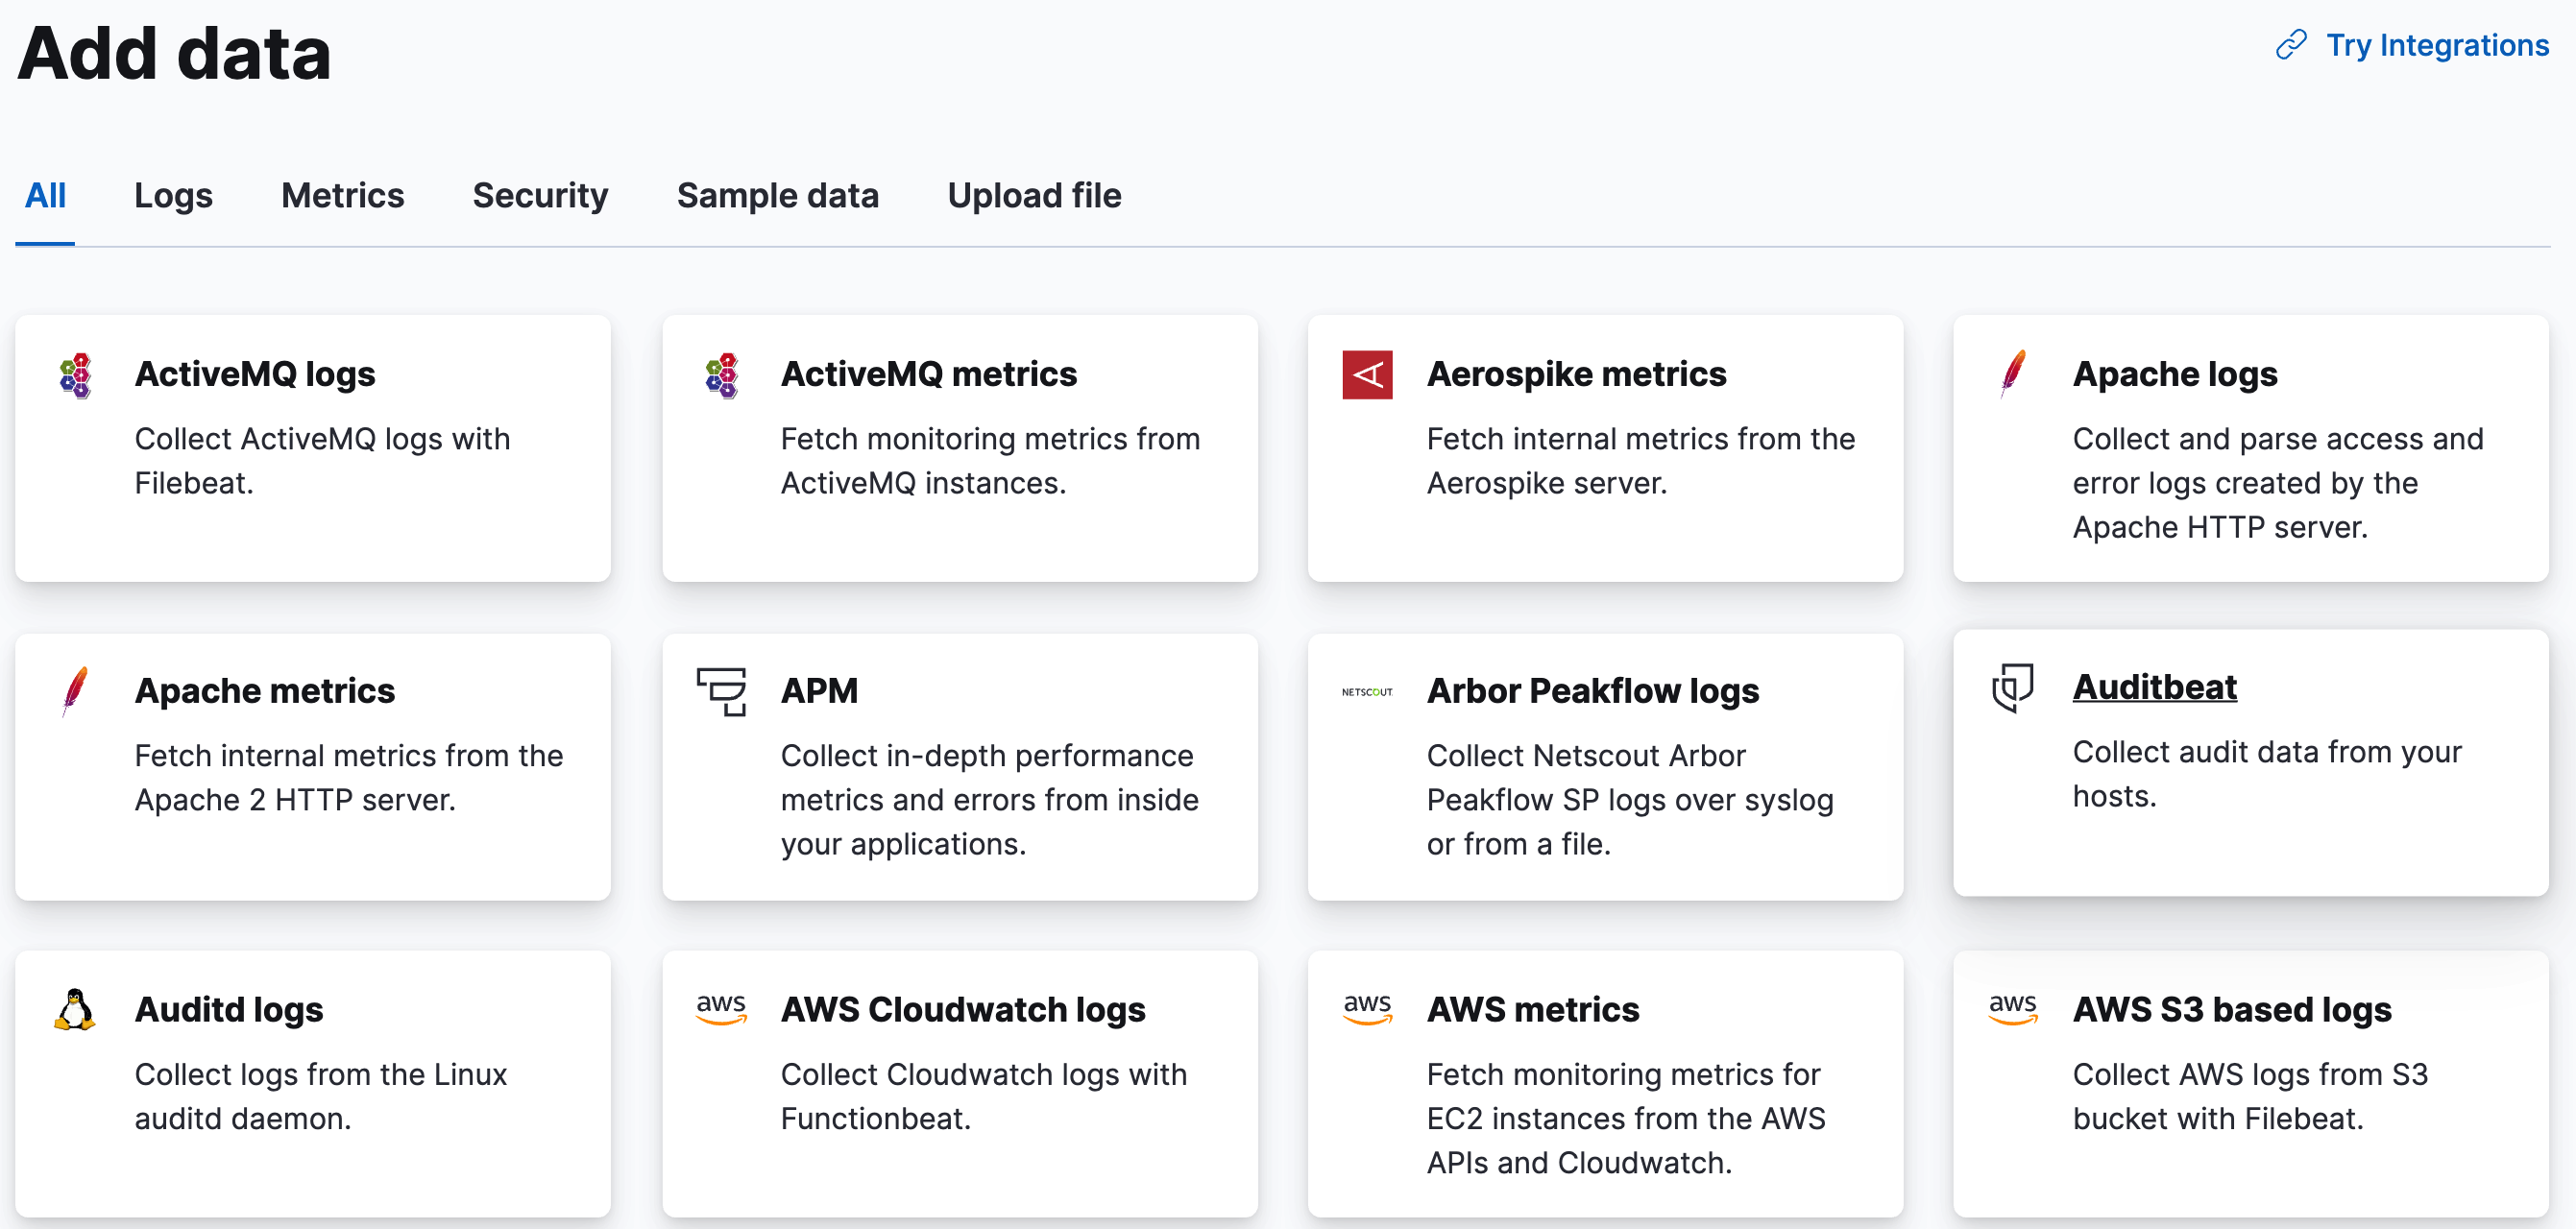Viewport: 2576px width, 1229px height.
Task: Click the link icon next to Try Integrations
Action: [x=2290, y=46]
